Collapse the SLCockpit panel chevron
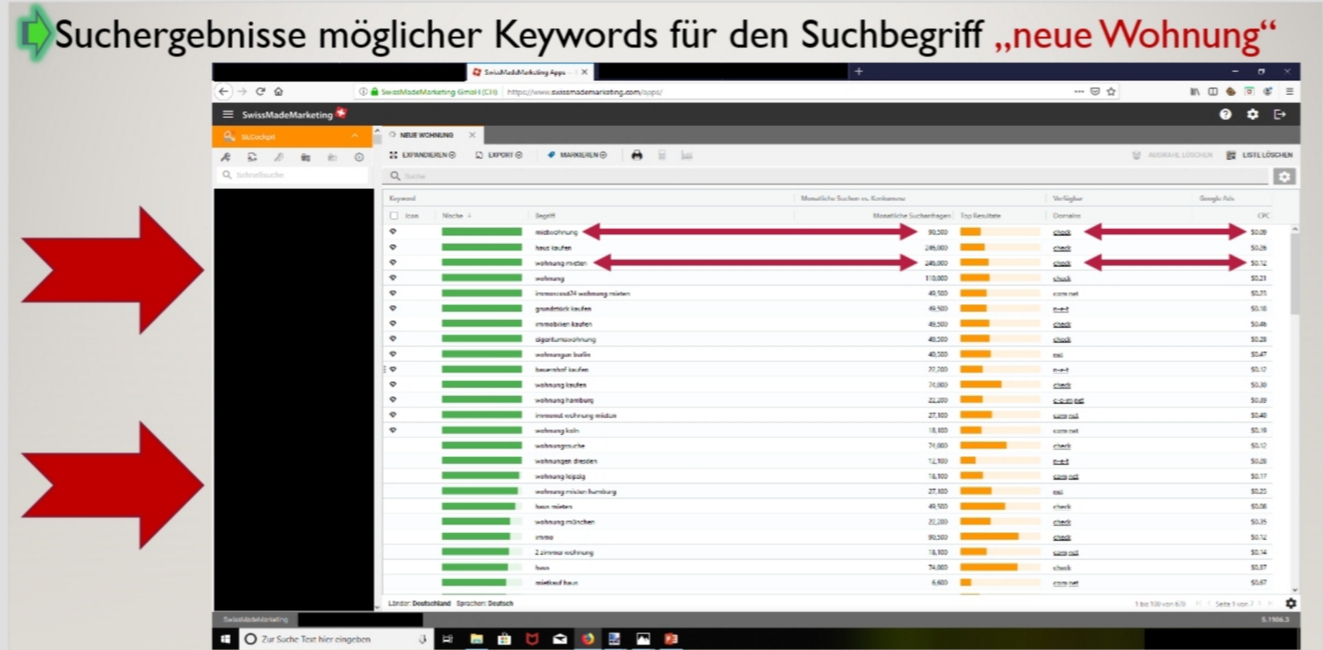1323x650 pixels. click(354, 136)
